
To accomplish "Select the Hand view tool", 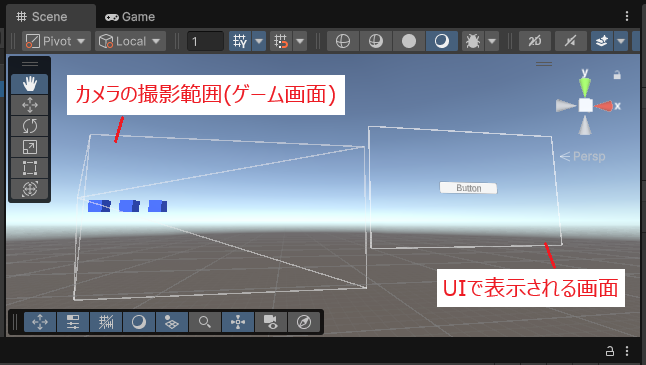I will click(x=30, y=84).
